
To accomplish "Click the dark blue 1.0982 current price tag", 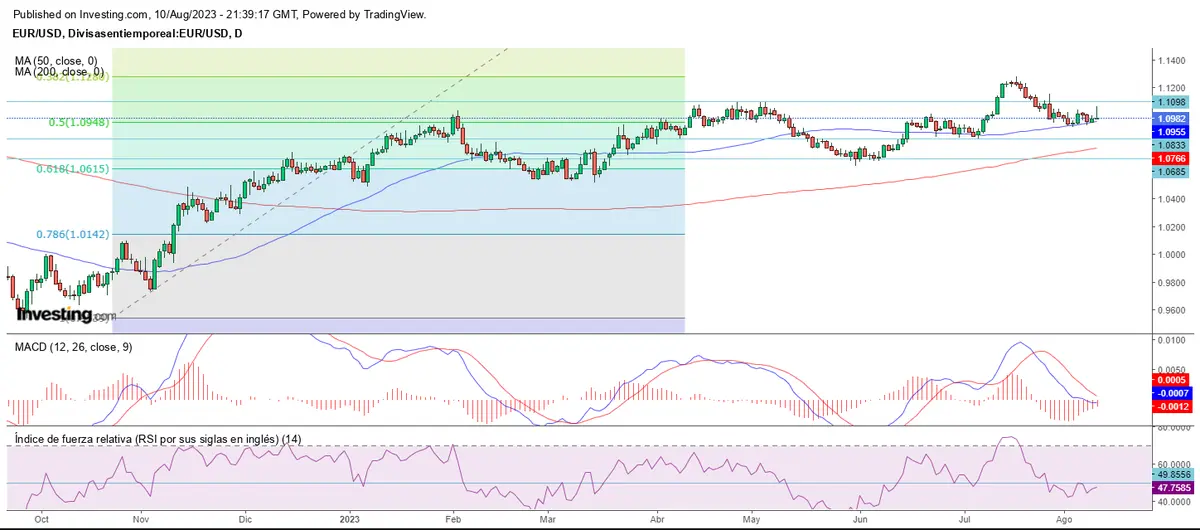I will 1169,119.
